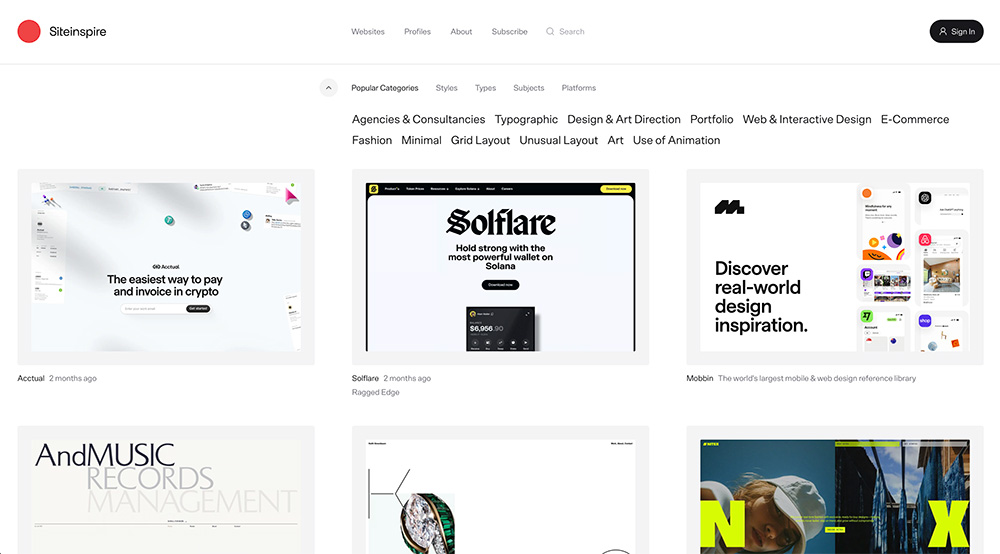Screen dimensions: 1000x554
Task: Switch to the Styles tab
Action: 446,88
